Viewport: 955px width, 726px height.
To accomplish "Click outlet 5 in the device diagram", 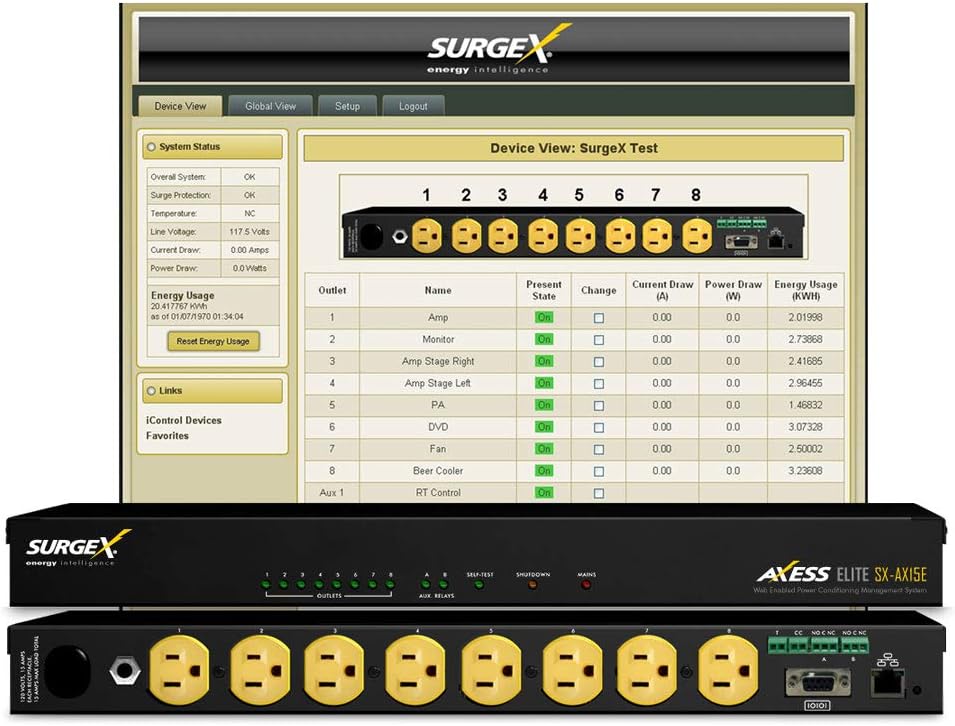I will pyautogui.click(x=580, y=236).
